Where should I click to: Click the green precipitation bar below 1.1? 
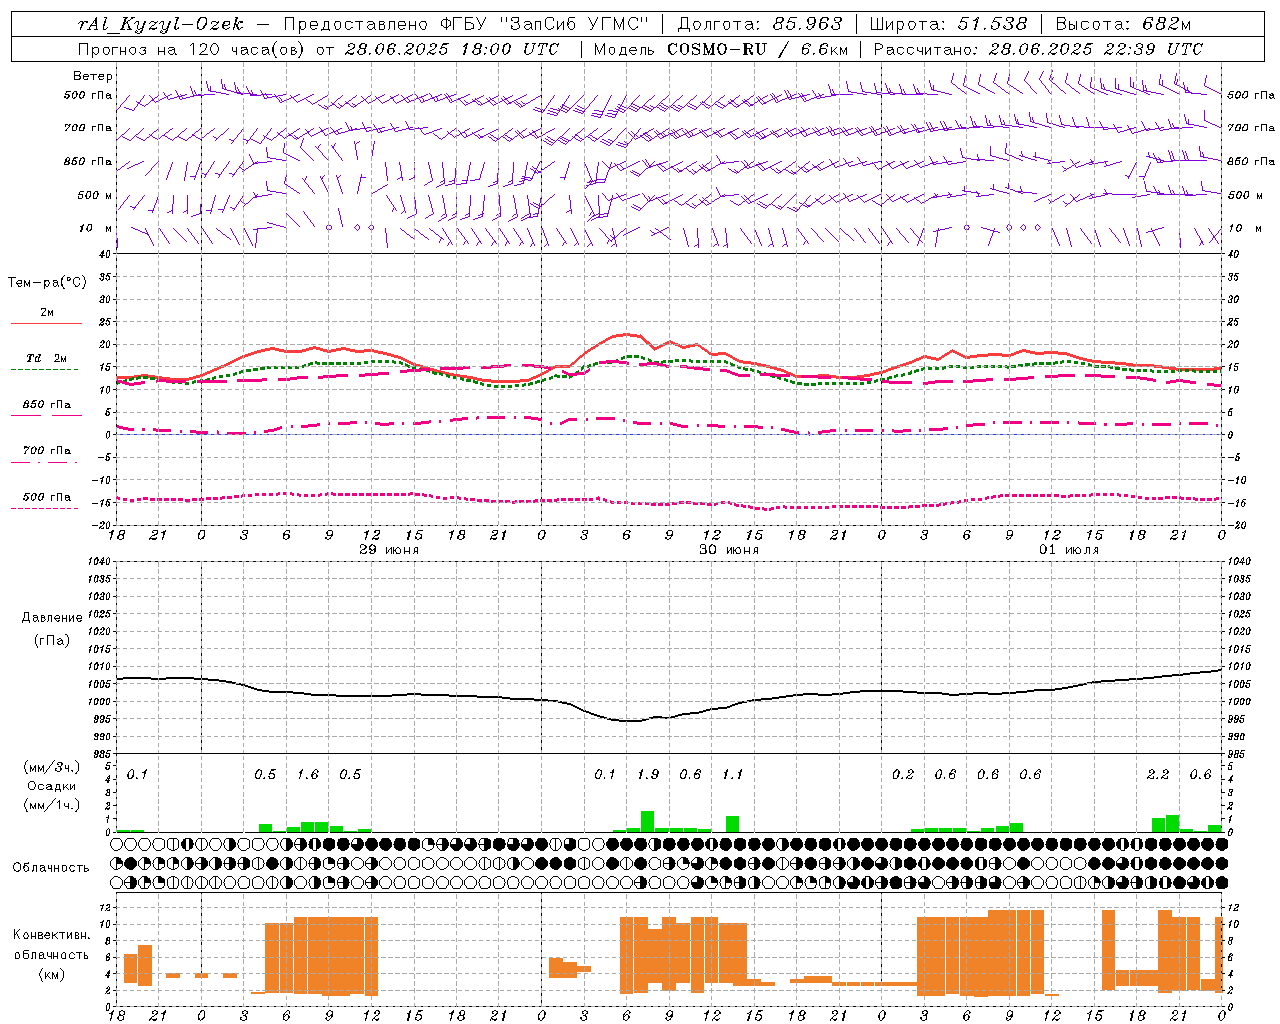click(733, 824)
